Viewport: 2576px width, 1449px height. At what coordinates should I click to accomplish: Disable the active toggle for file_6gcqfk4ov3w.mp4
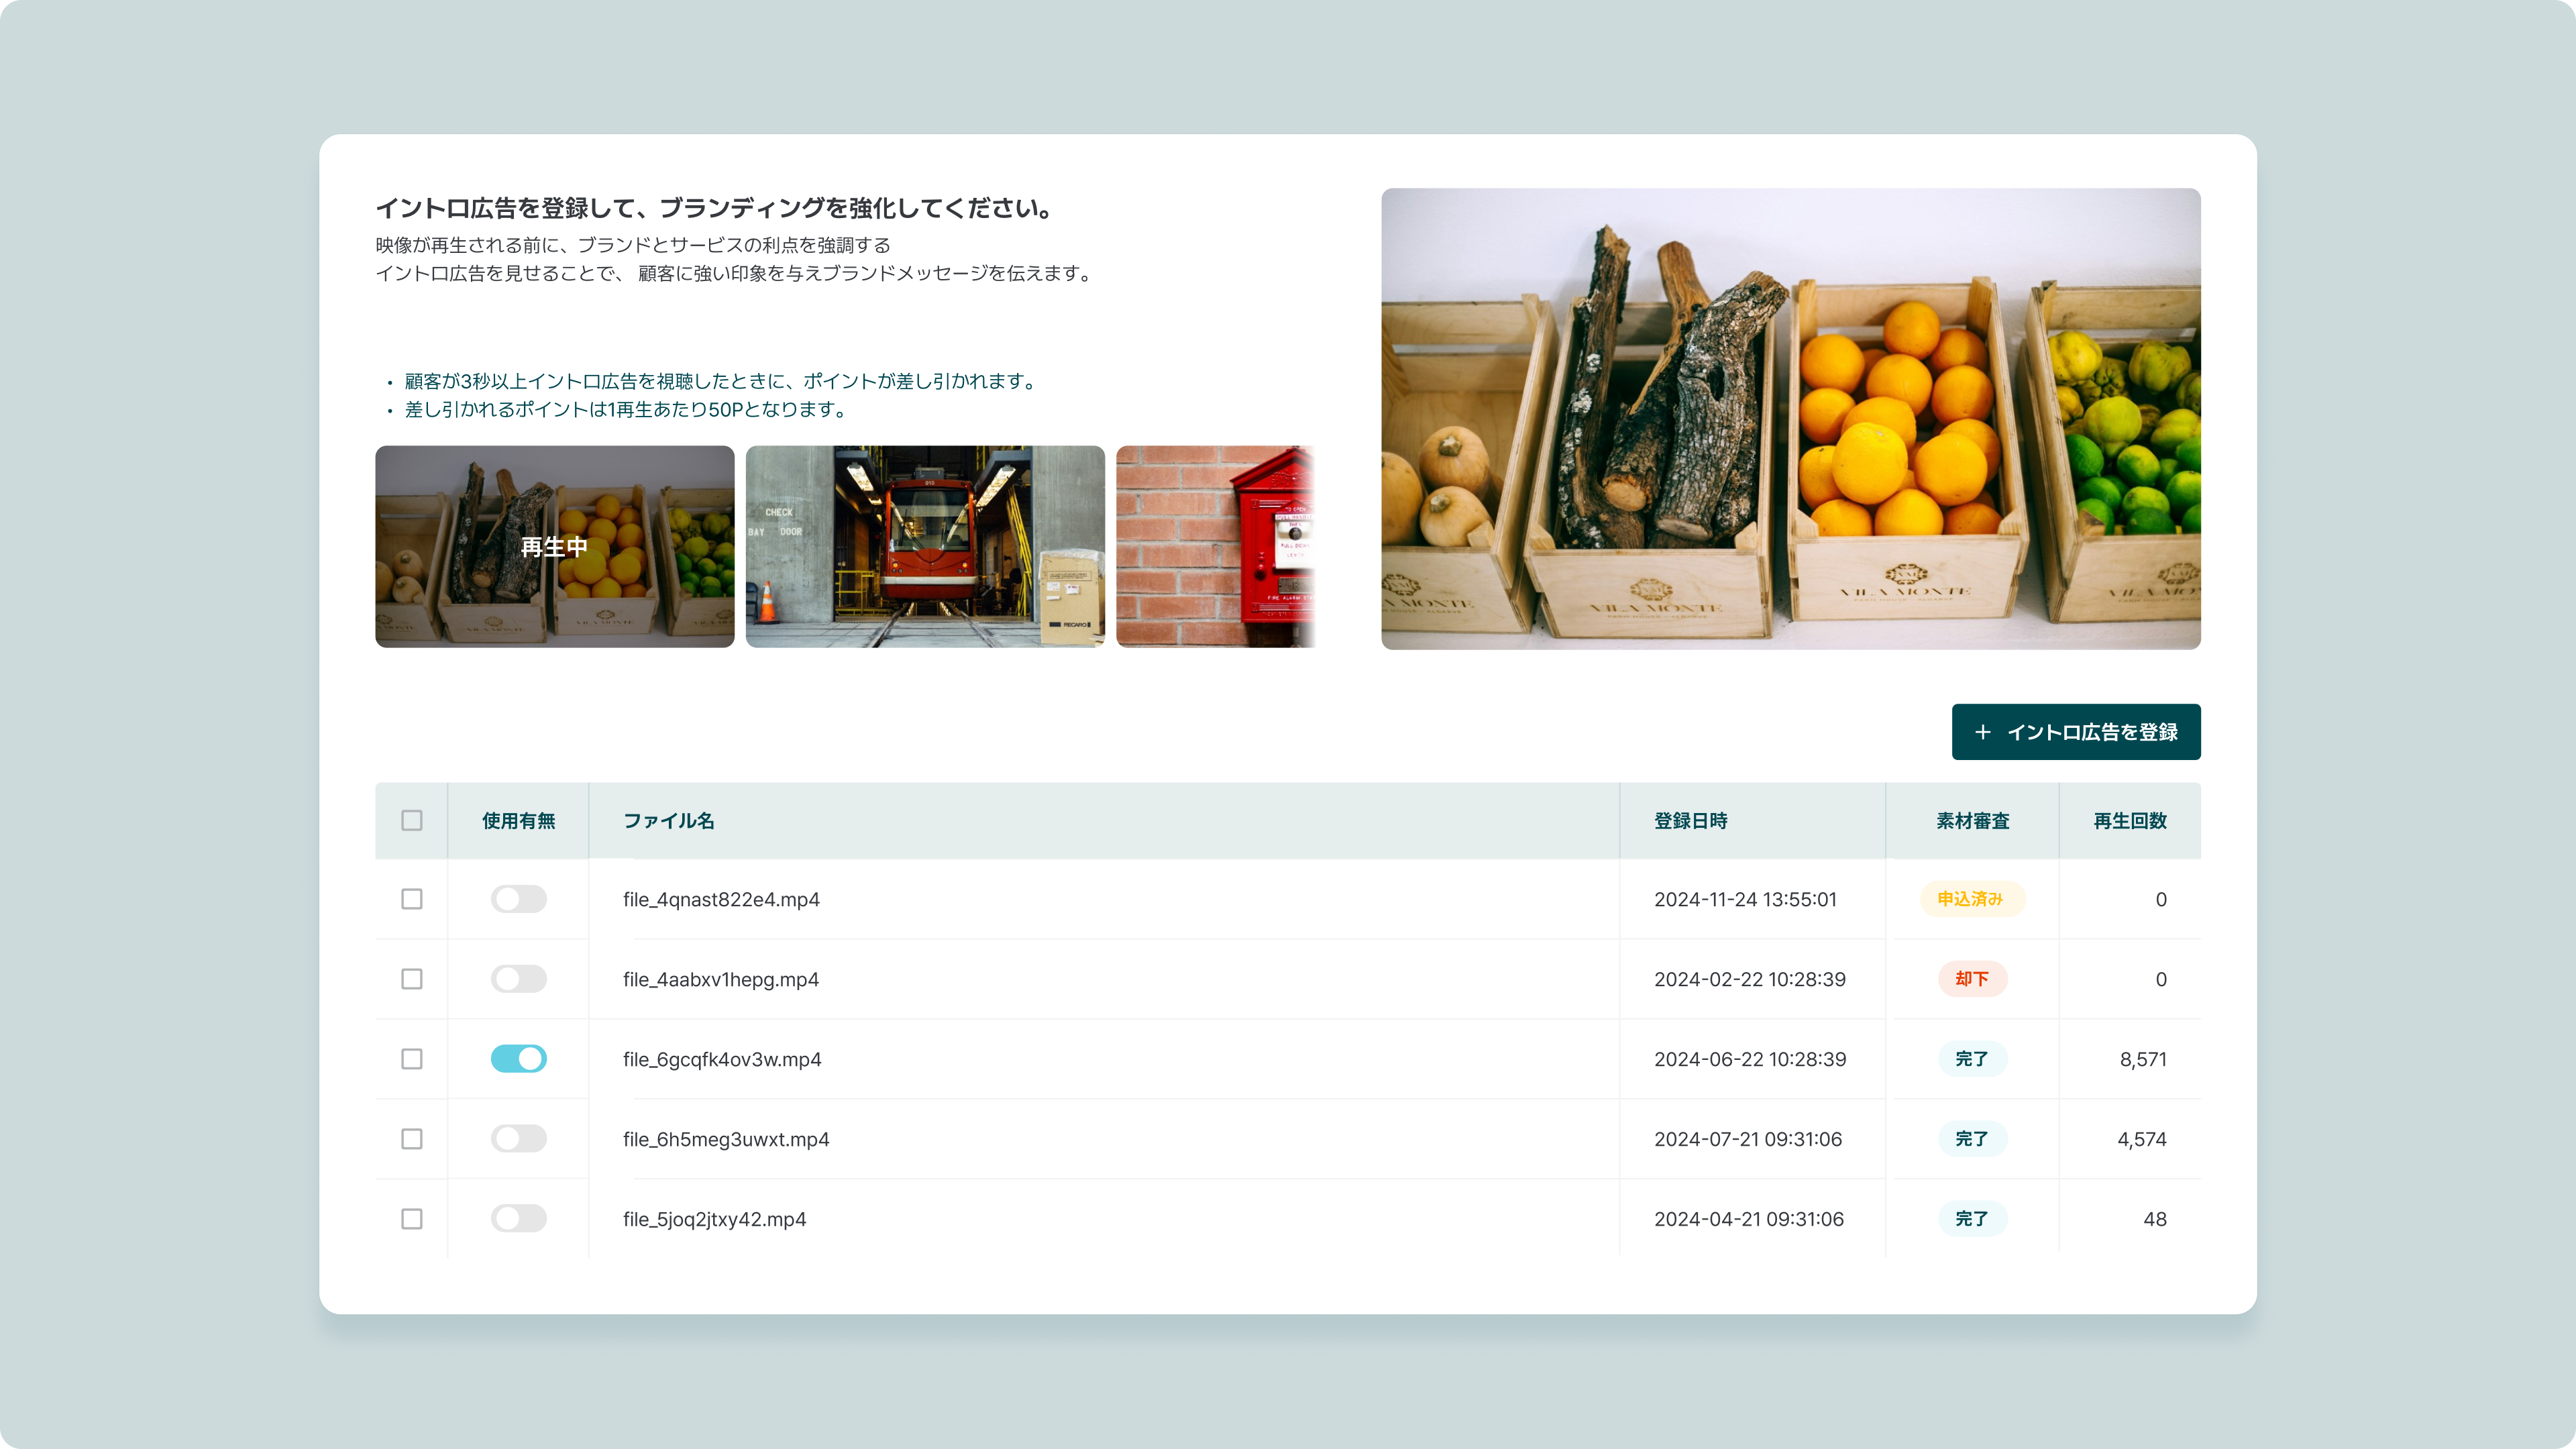click(x=518, y=1059)
